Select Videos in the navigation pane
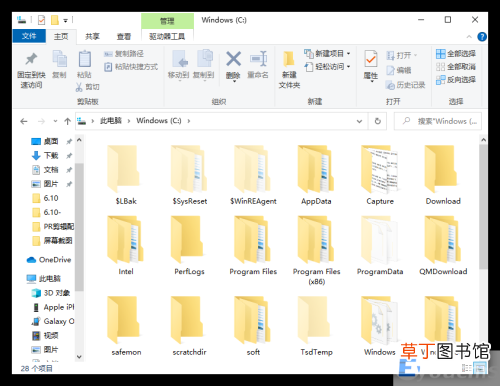This screenshot has width=500, height=386. [x=46, y=336]
